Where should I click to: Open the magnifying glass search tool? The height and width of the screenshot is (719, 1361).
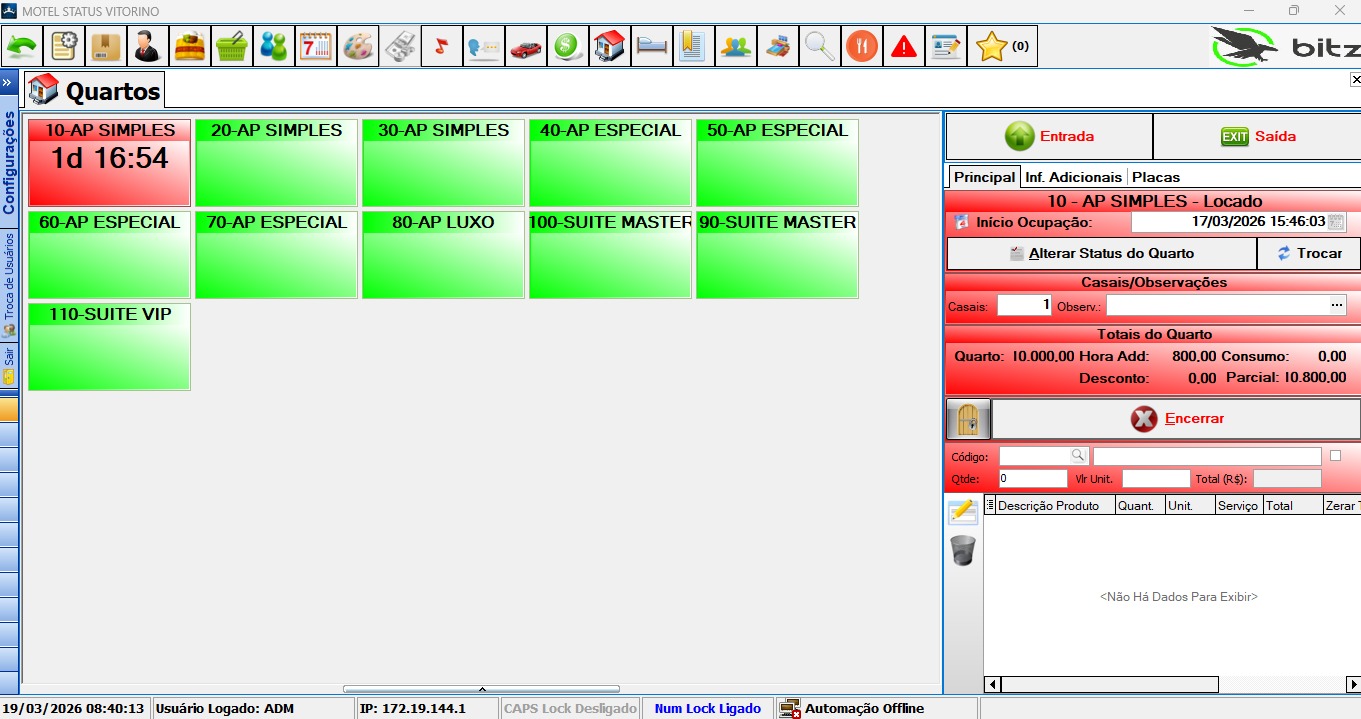pyautogui.click(x=820, y=47)
